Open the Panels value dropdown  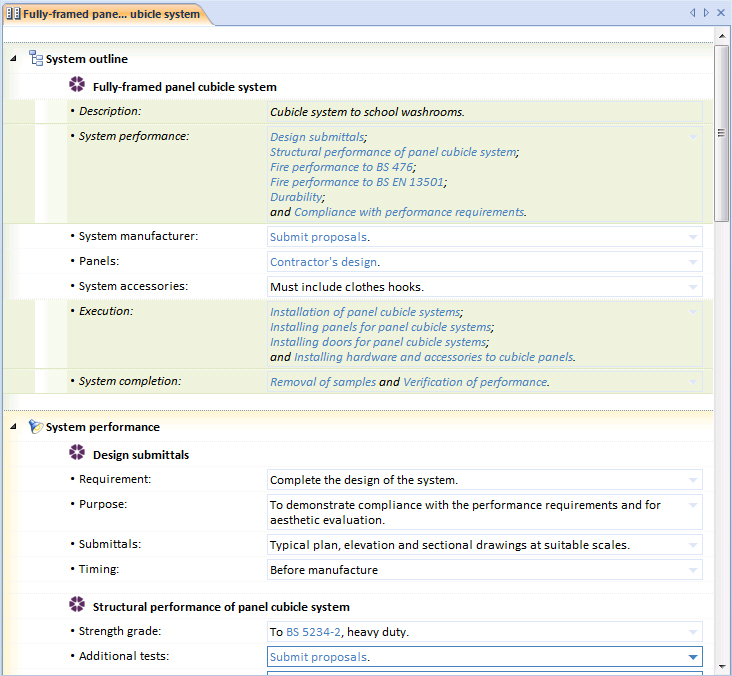point(693,262)
